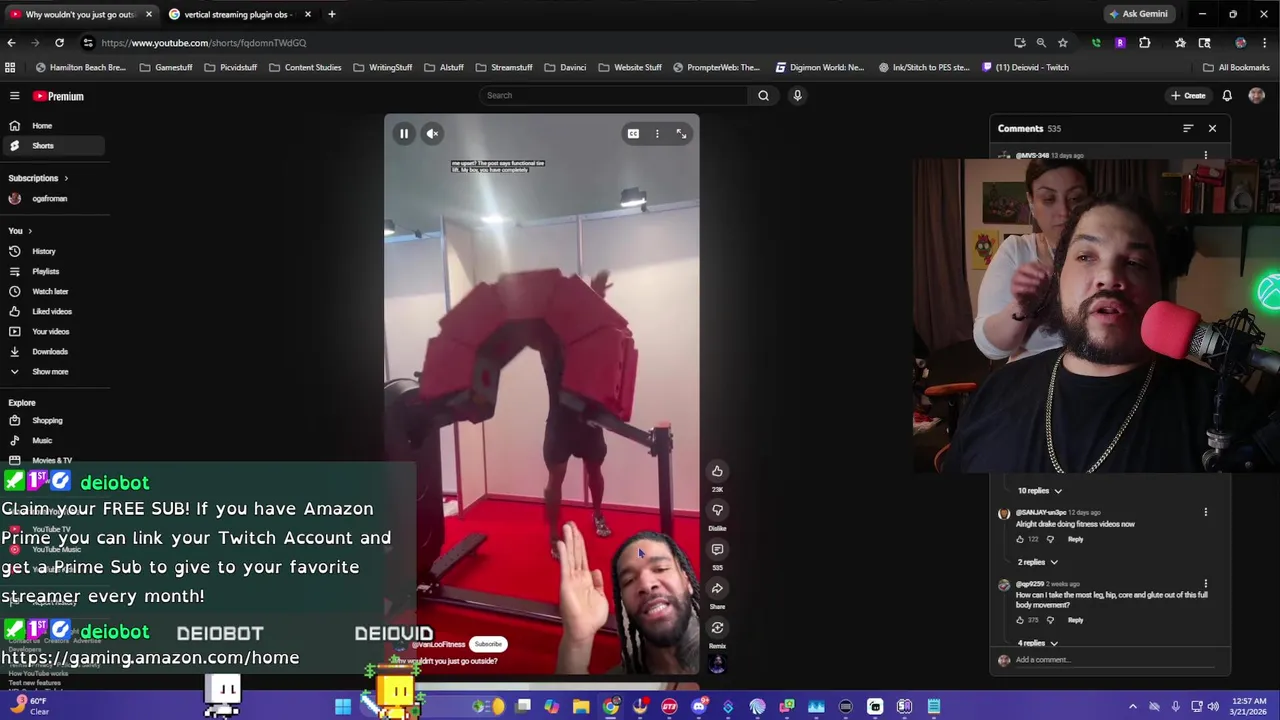Focus the YouTube Search field

pyautogui.click(x=614, y=95)
